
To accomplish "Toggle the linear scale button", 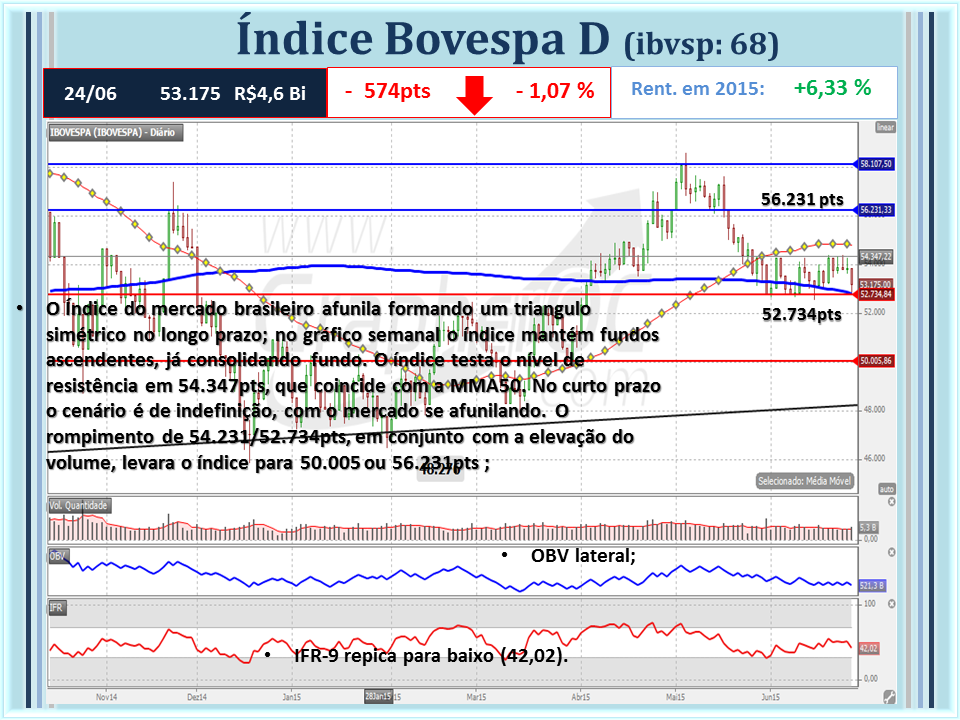I will tap(885, 127).
